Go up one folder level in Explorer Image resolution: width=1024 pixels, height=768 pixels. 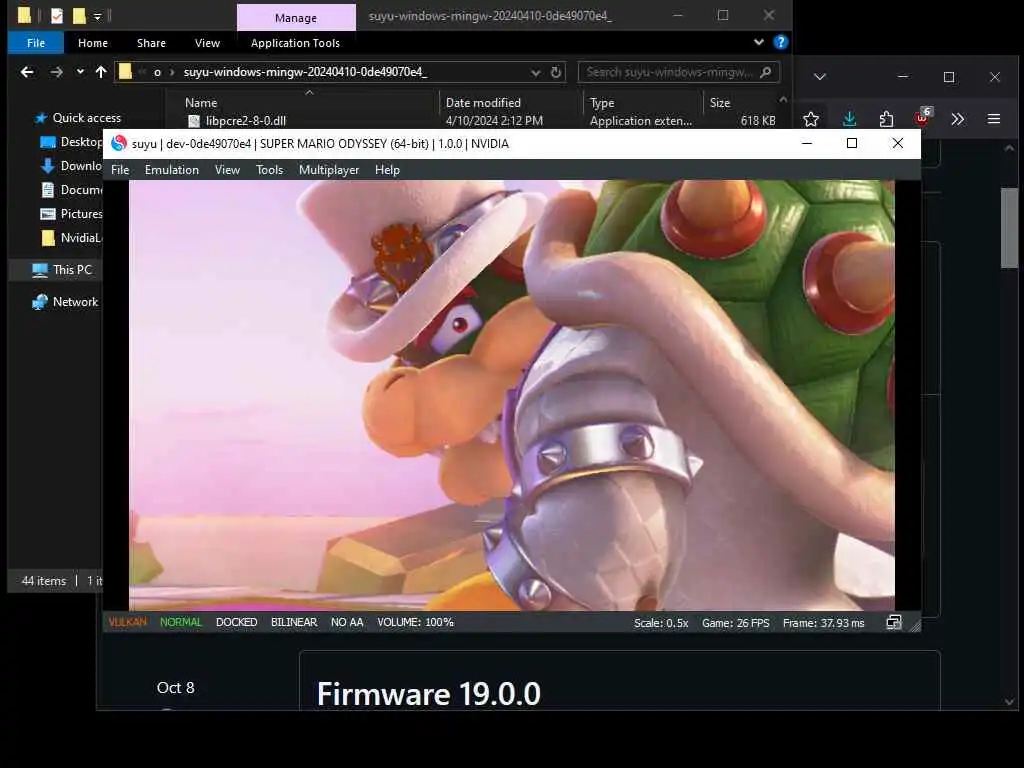pyautogui.click(x=101, y=72)
